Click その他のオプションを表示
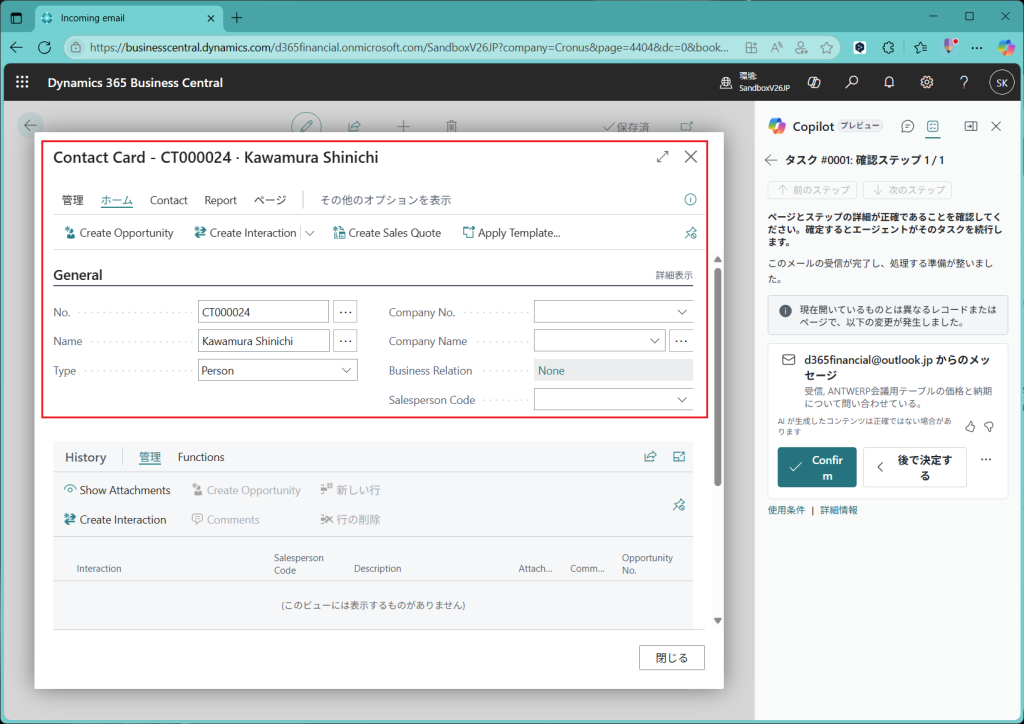1024x724 pixels. 385,200
